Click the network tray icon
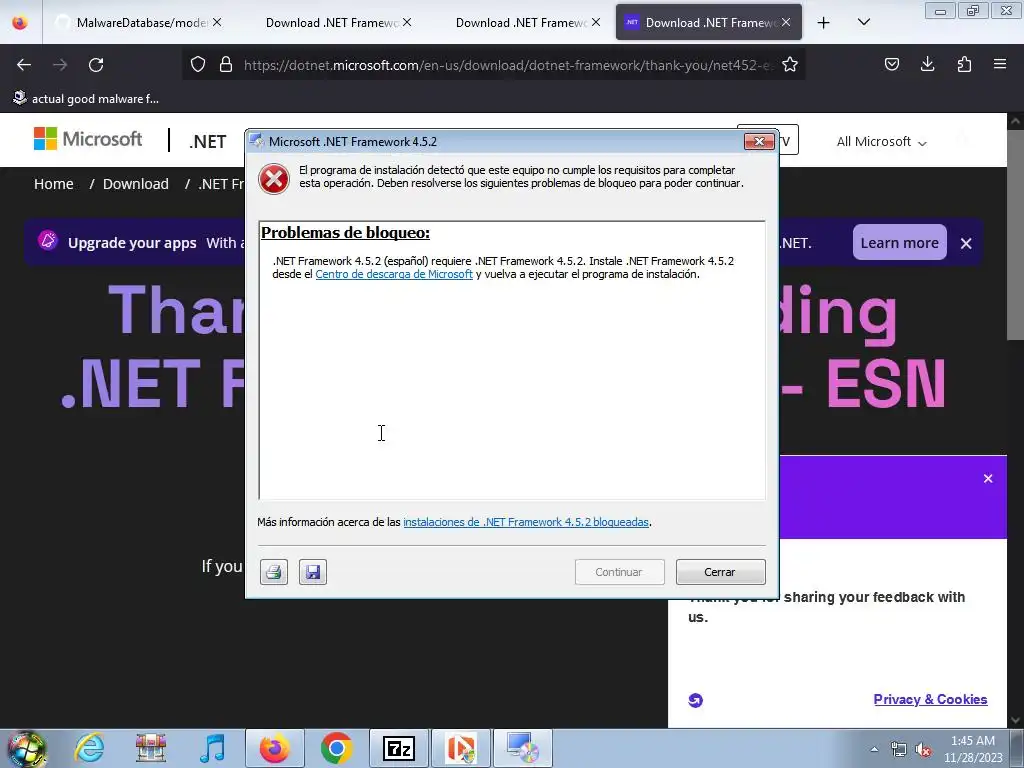Image resolution: width=1024 pixels, height=768 pixels. [x=899, y=749]
